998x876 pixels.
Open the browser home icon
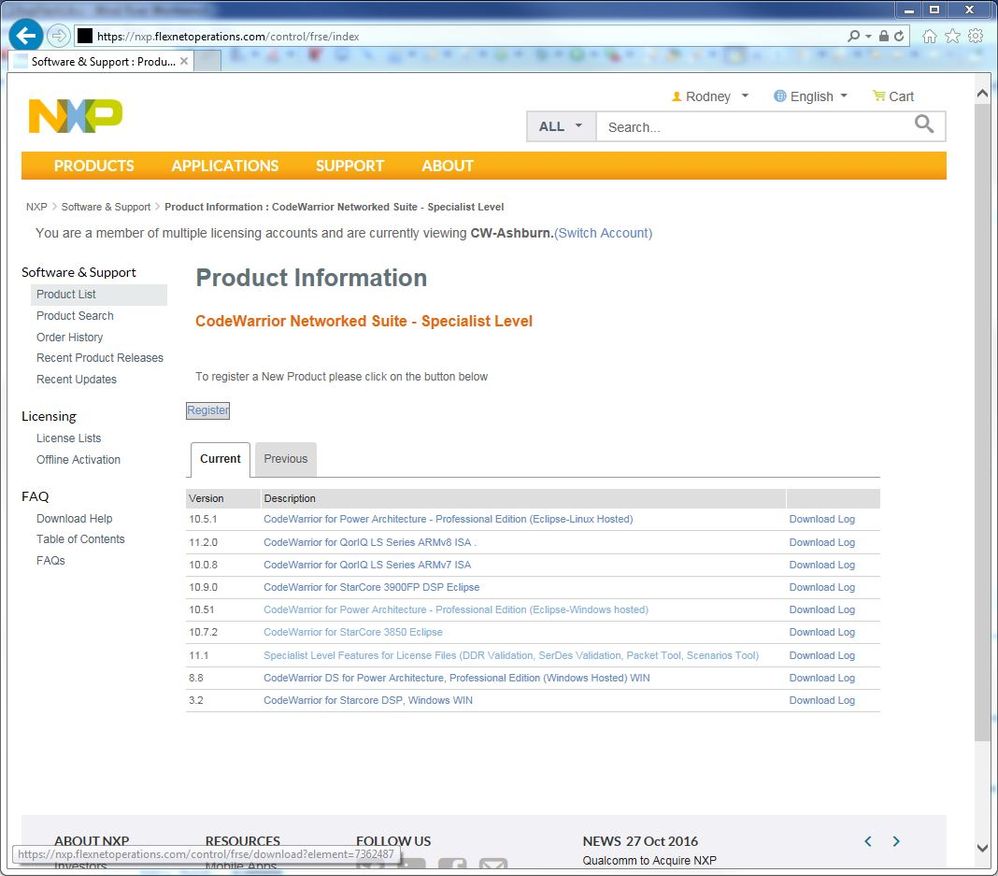coord(929,36)
